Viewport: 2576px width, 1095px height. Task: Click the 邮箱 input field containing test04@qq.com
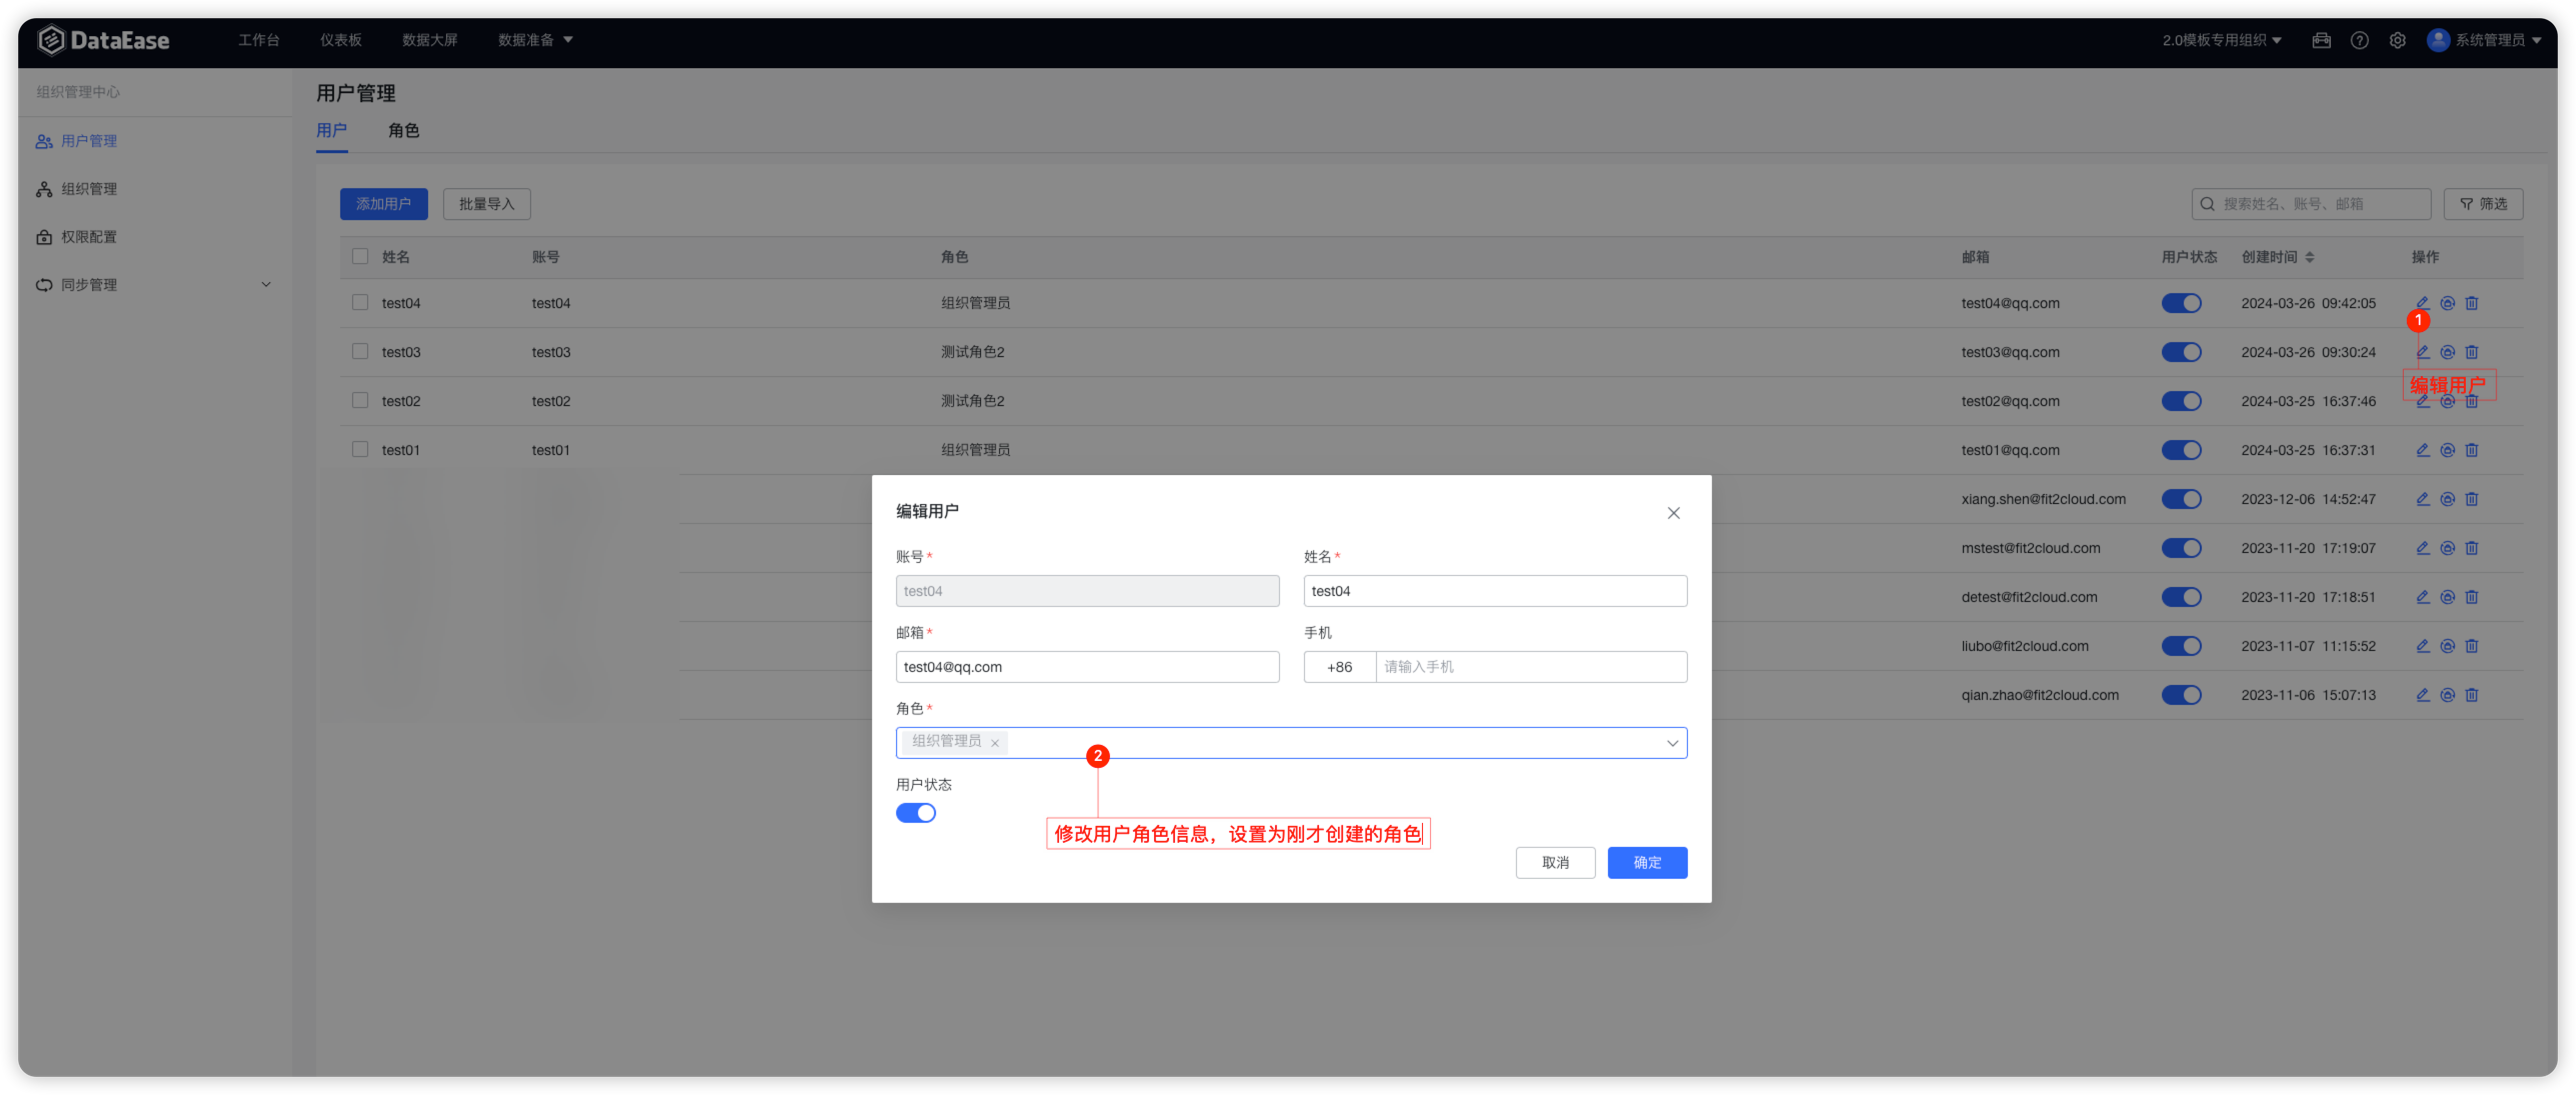(x=1087, y=667)
